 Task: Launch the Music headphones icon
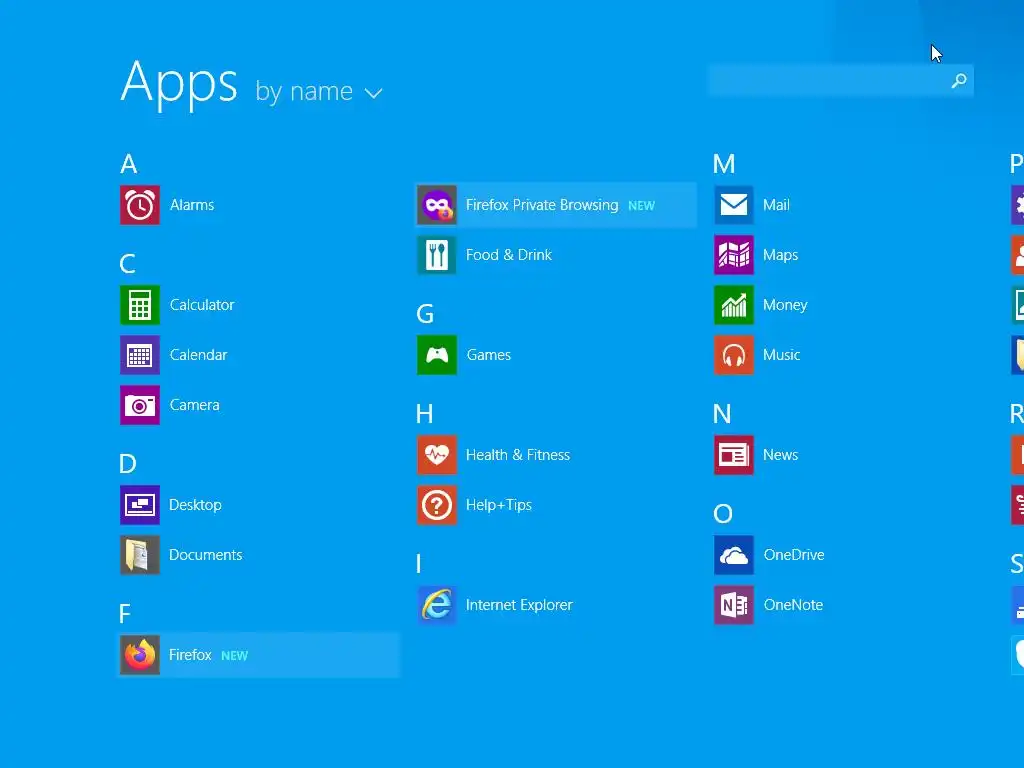point(734,355)
